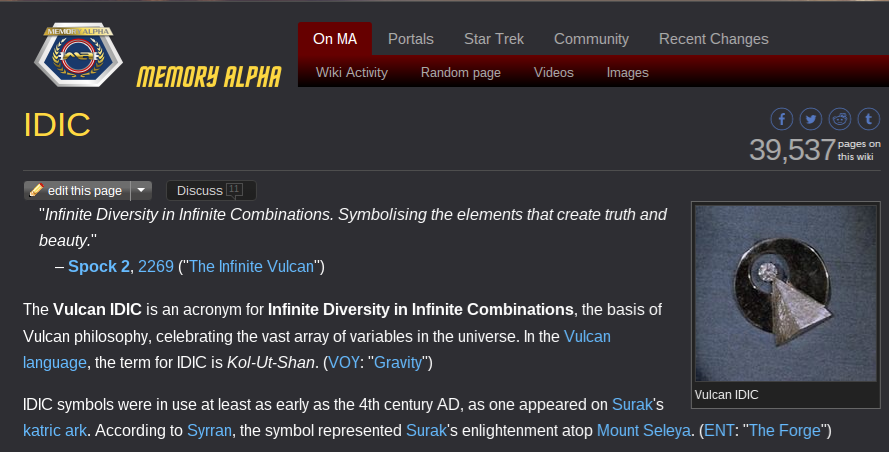Image resolution: width=889 pixels, height=452 pixels.
Task: Click the Memory Alpha wordmark
Action: pos(209,77)
